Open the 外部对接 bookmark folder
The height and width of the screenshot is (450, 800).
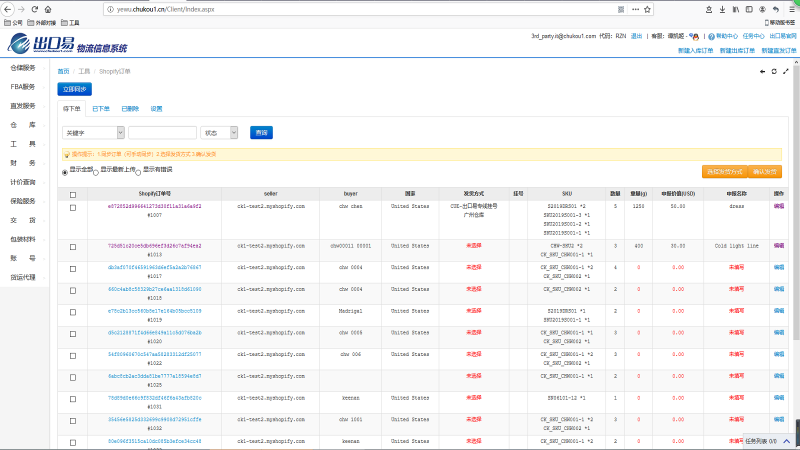pyautogui.click(x=41, y=22)
